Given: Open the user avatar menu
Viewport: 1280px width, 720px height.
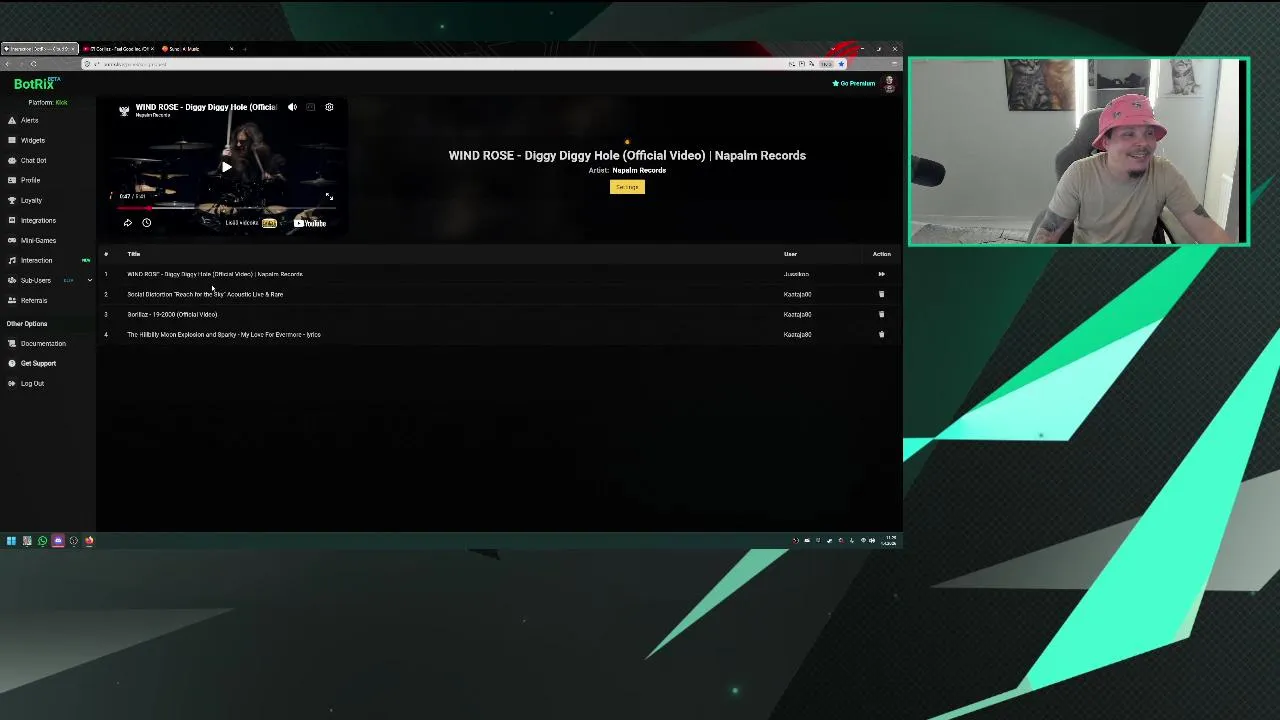Looking at the screenshot, I should click(x=889, y=84).
